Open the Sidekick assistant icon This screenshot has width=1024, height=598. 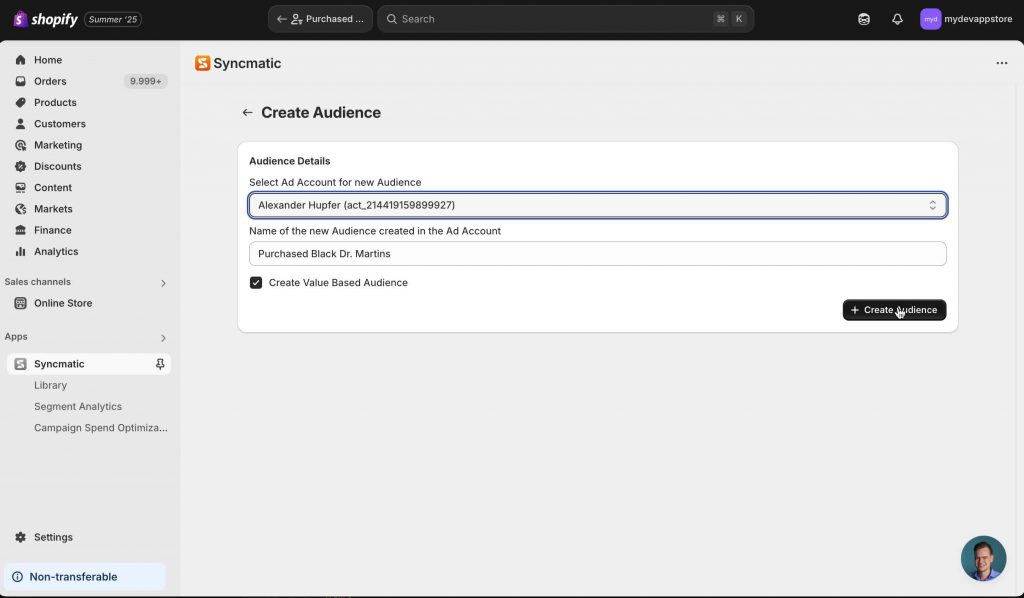(x=864, y=19)
